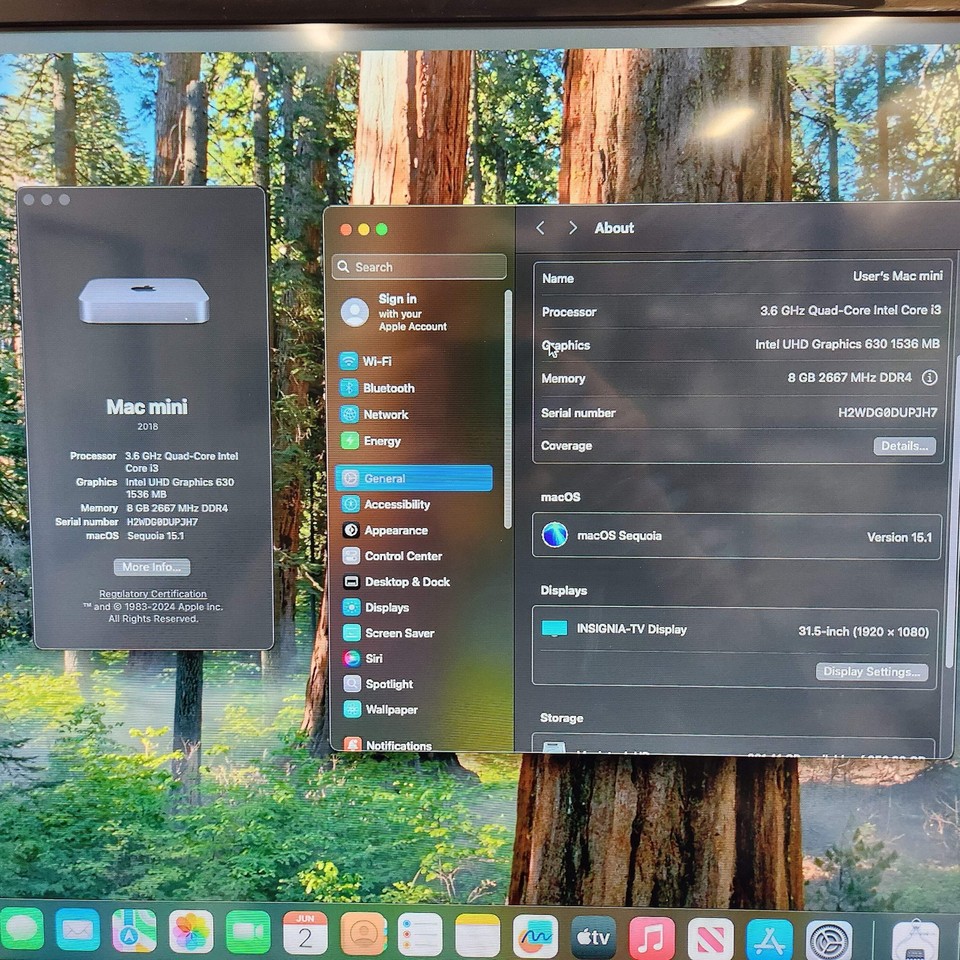The image size is (960, 960).
Task: Click the Search field in System Settings
Action: (418, 267)
